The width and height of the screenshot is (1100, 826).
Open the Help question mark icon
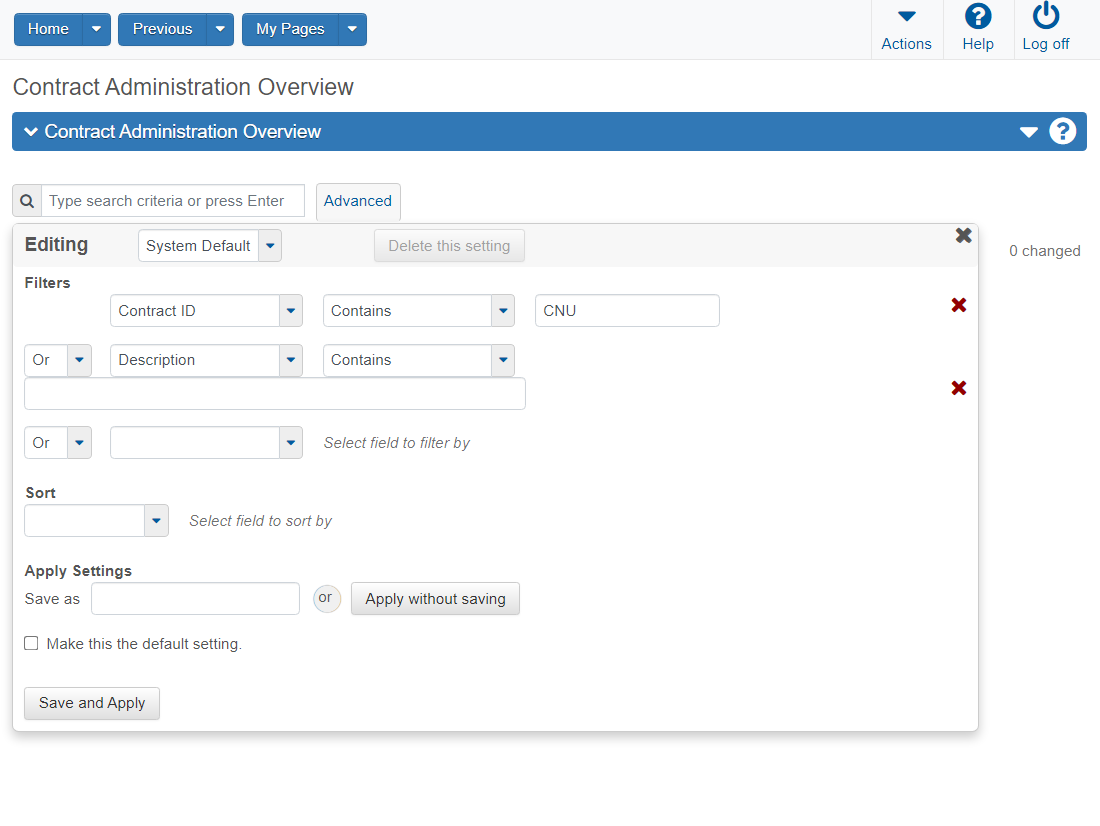(x=978, y=16)
